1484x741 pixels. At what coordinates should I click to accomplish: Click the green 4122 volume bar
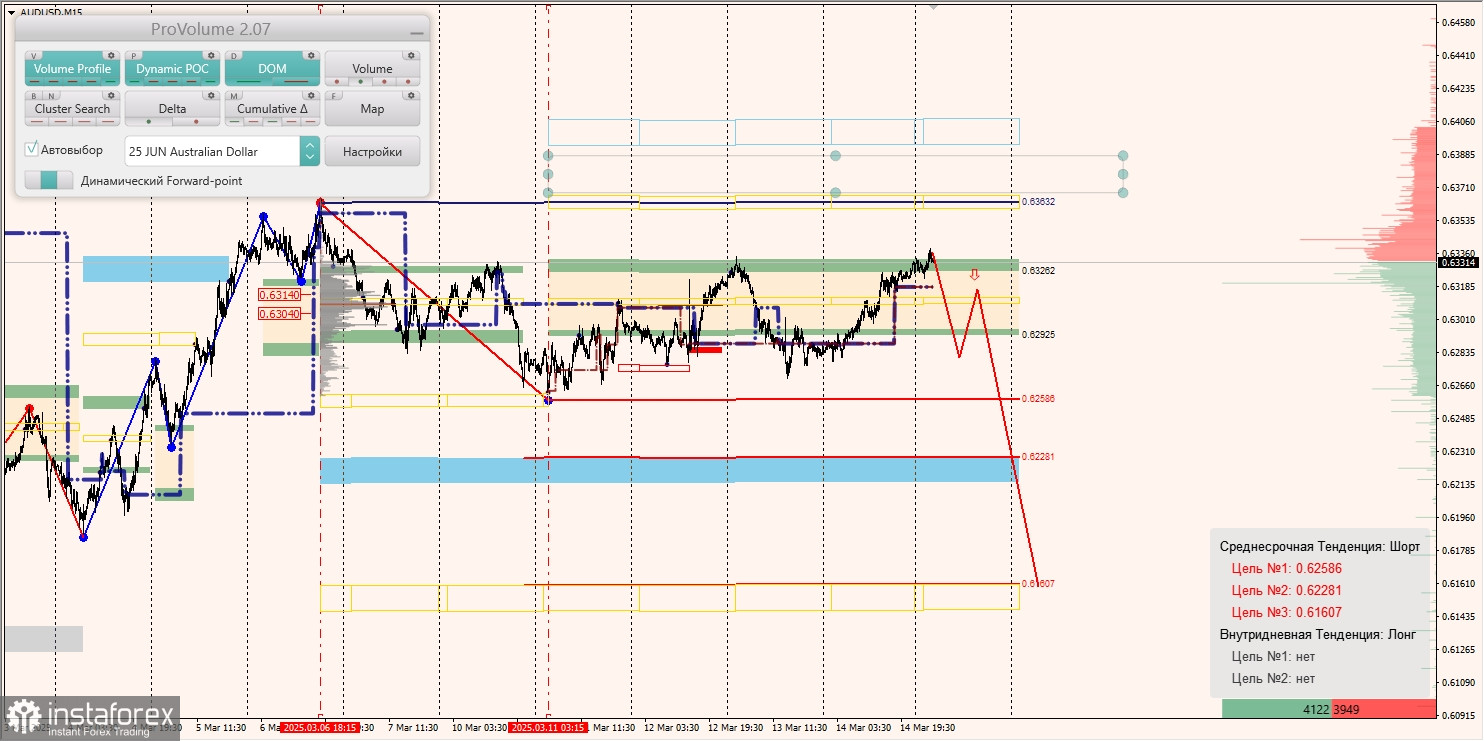(x=1276, y=709)
